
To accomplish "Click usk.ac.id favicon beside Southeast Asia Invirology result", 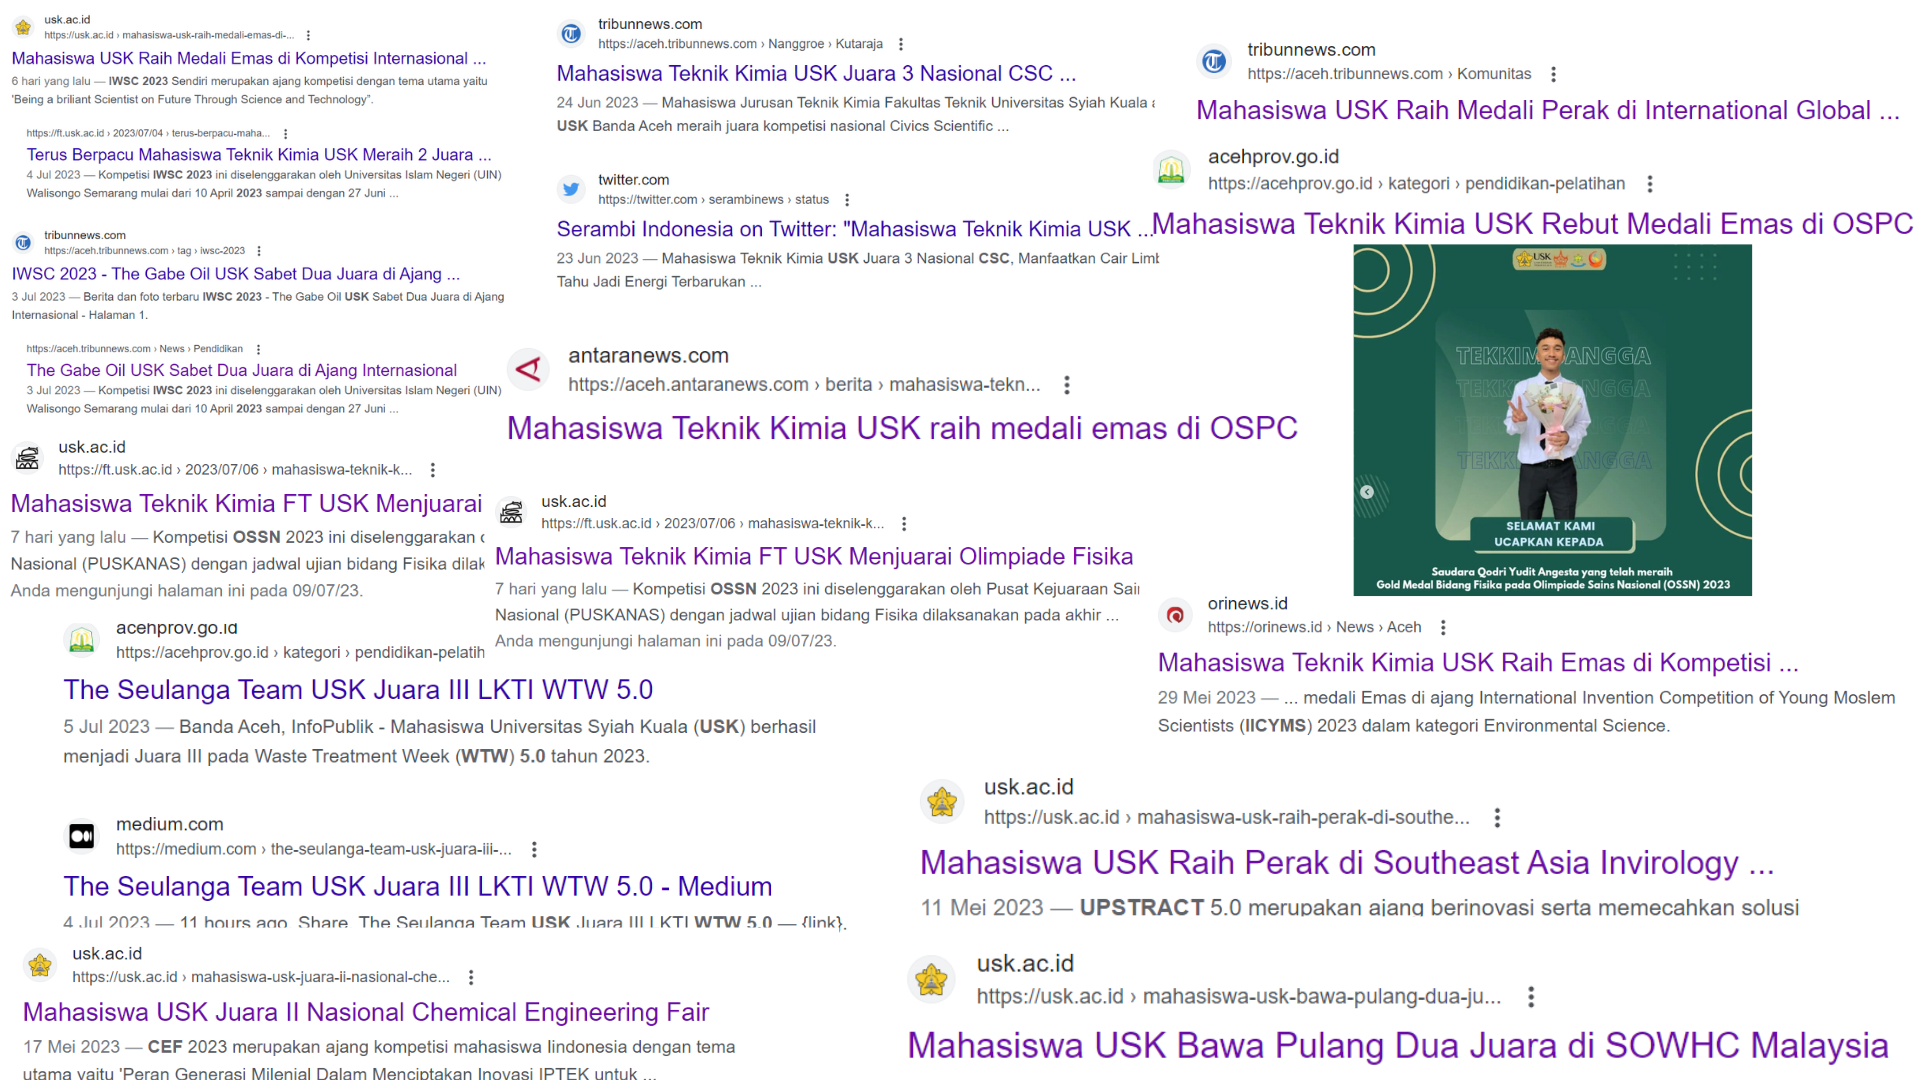I will pos(942,802).
